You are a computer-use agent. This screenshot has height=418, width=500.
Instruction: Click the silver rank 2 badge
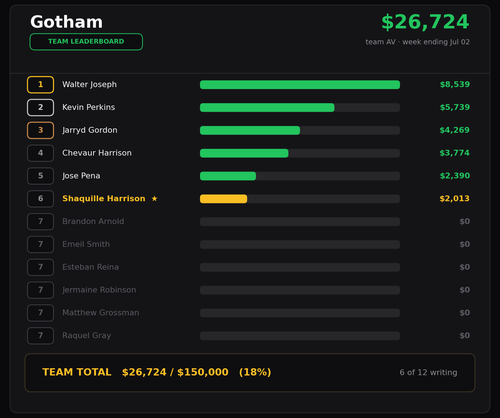tap(40, 107)
